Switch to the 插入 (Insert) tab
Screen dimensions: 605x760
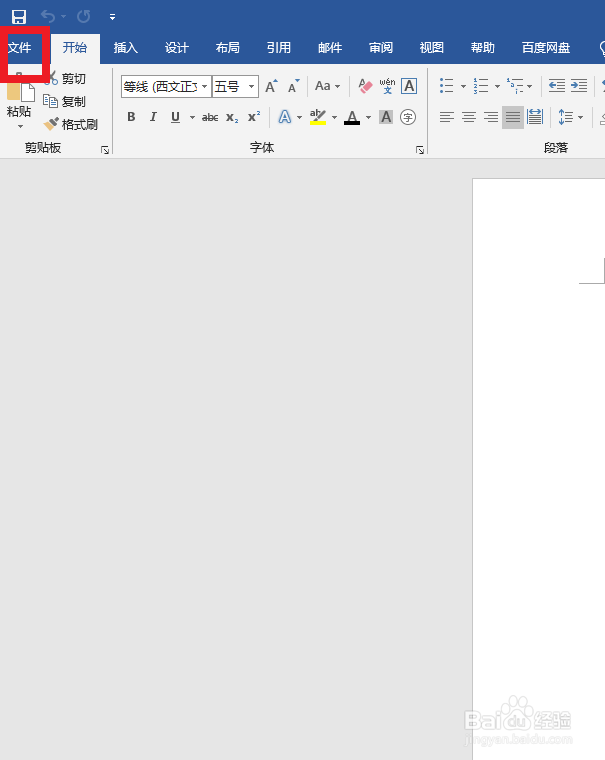click(x=126, y=48)
